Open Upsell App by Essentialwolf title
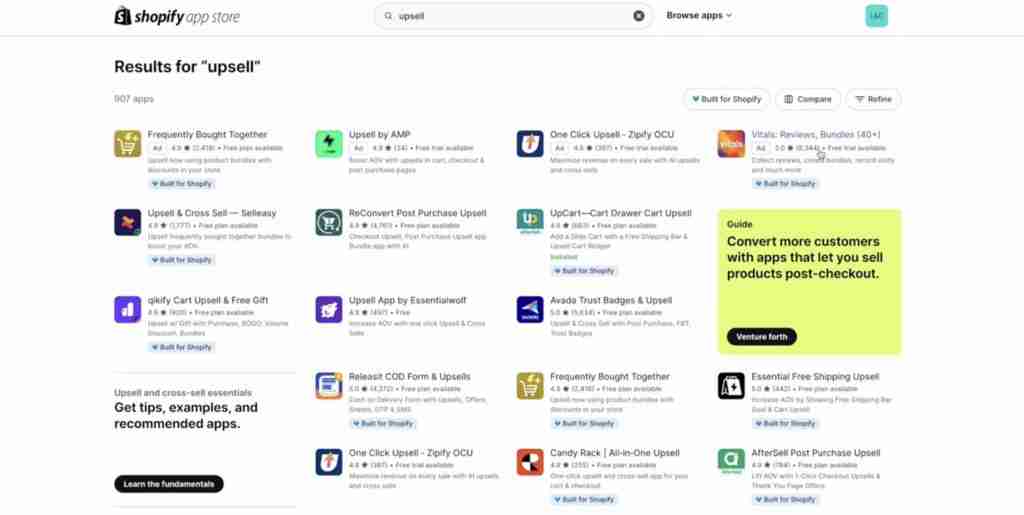The width and height of the screenshot is (1024, 515). [408, 300]
